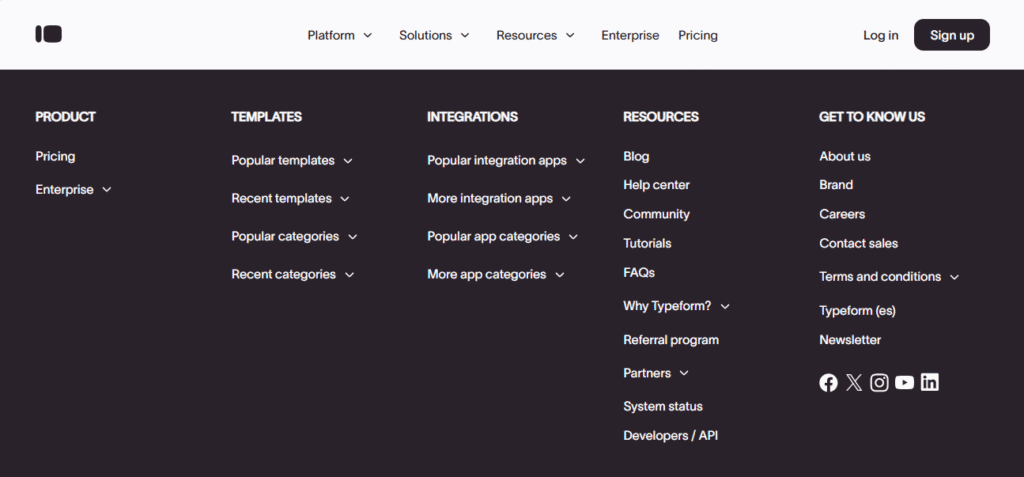Expand Popular integration apps
This screenshot has width=1024, height=477.
click(506, 160)
